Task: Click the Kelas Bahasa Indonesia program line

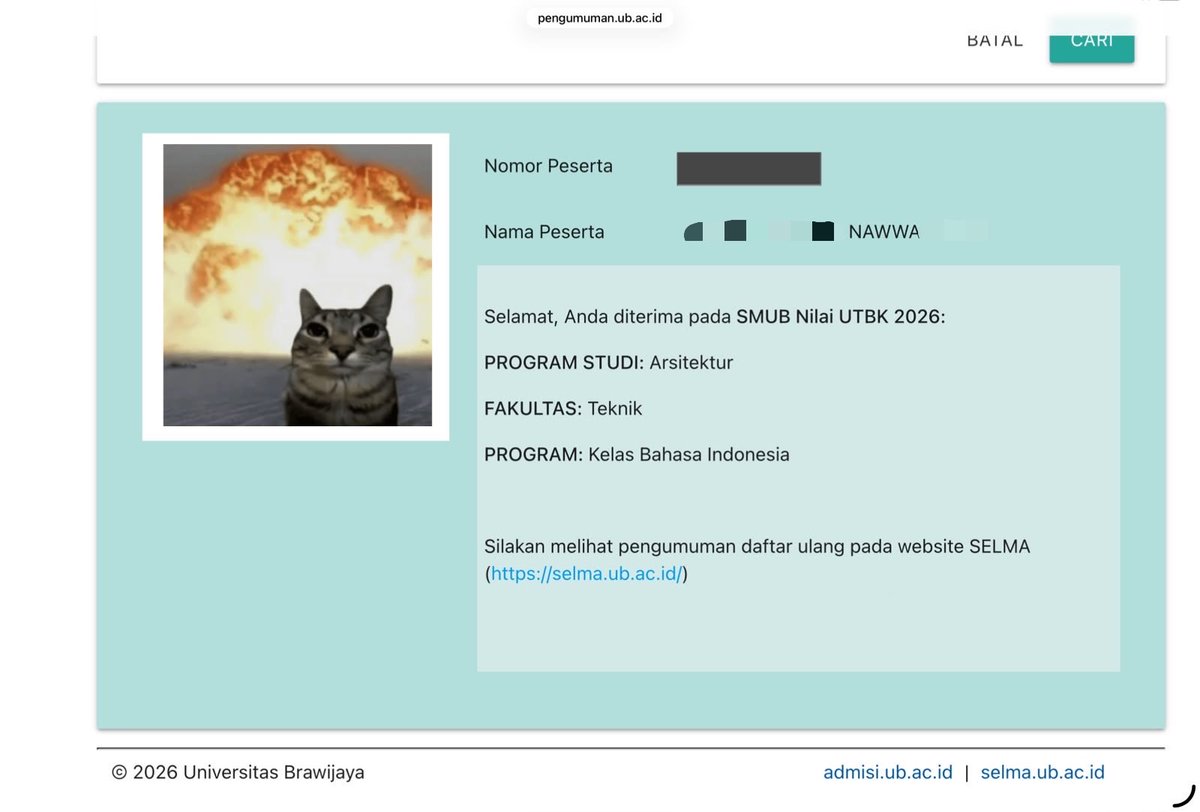Action: 637,454
